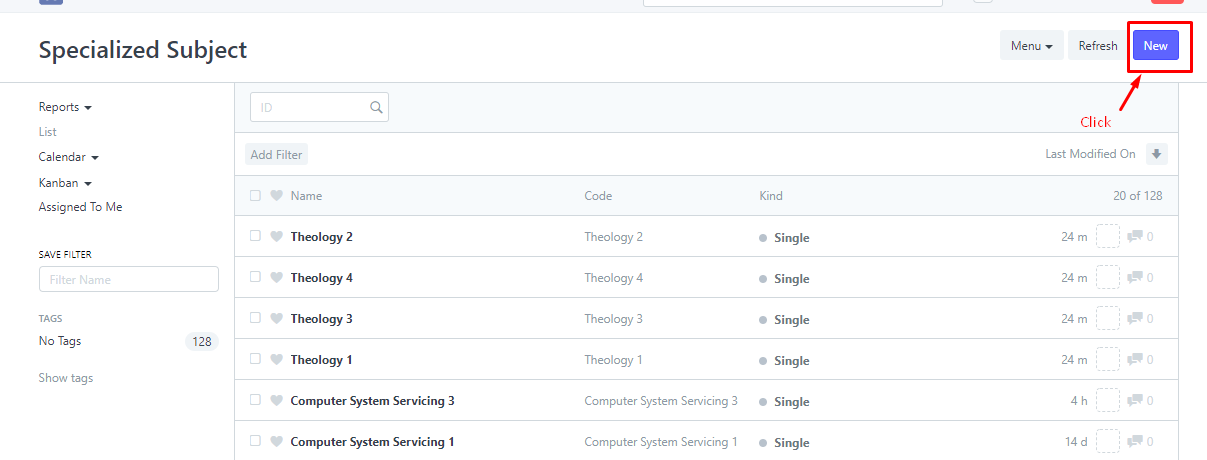Click assignee placeholder for Computer System Servicing 3

(x=1107, y=401)
